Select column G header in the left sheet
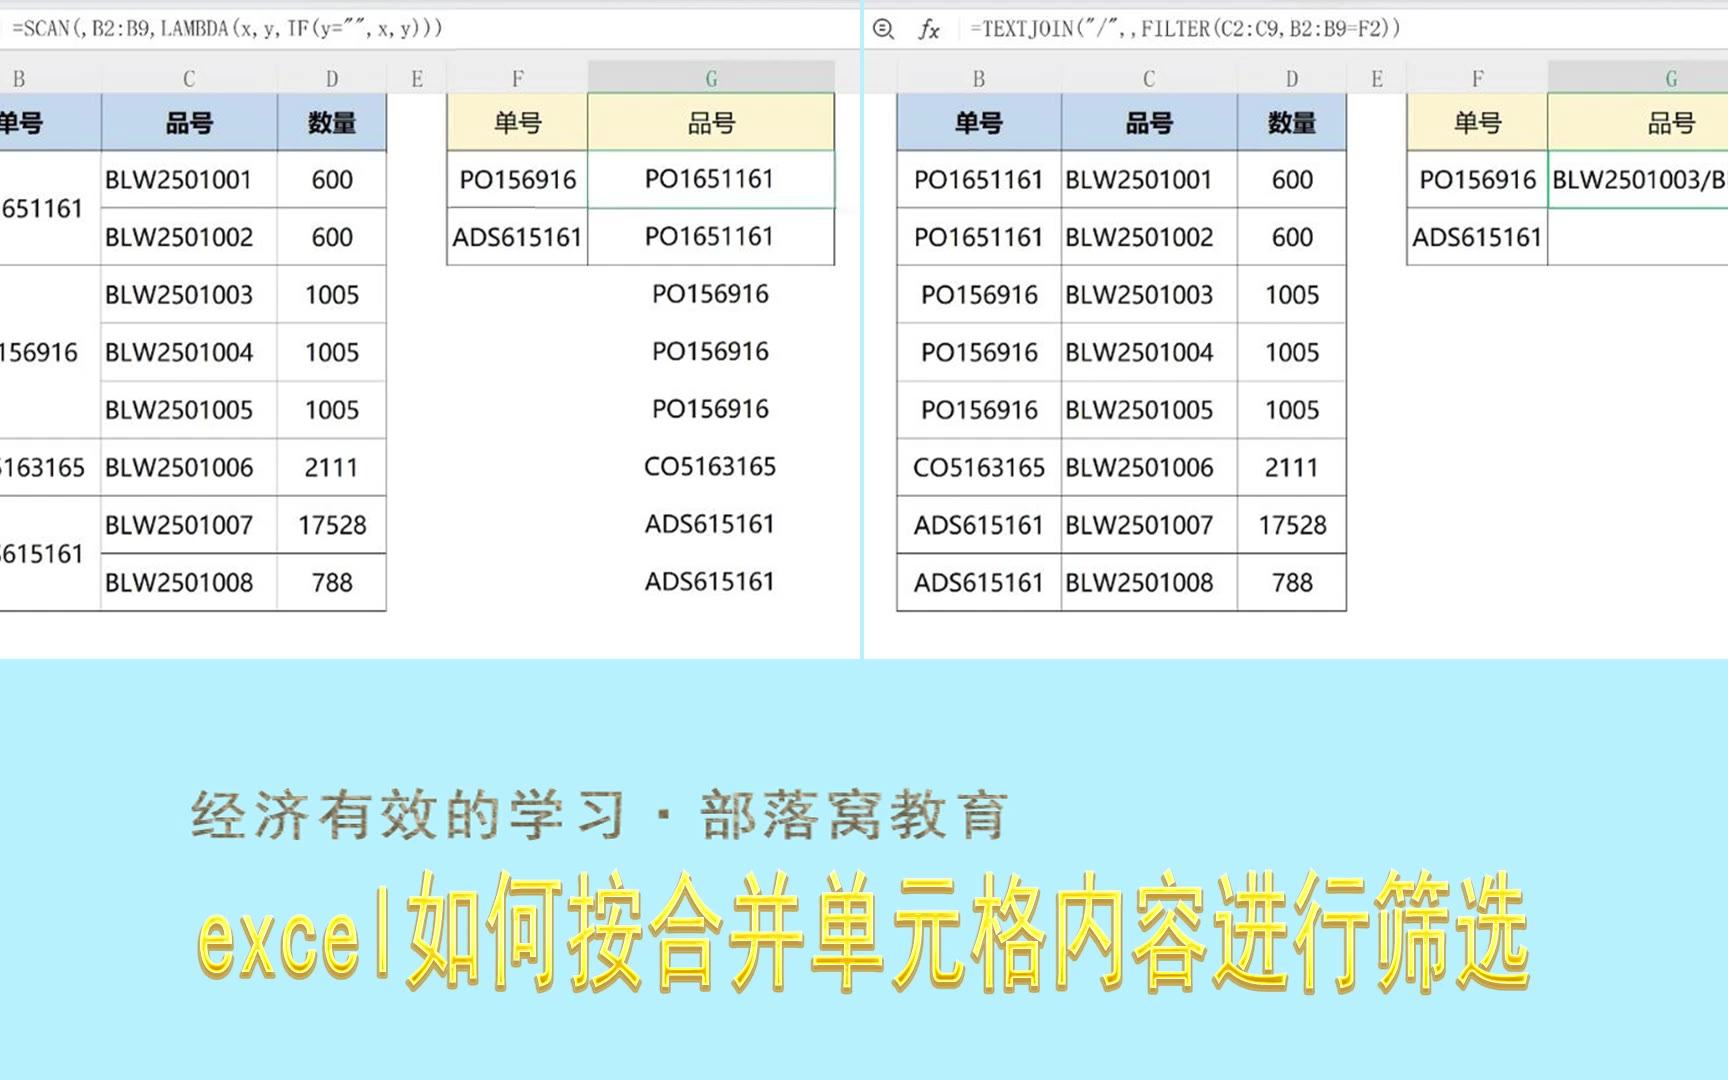This screenshot has width=1728, height=1080. click(711, 78)
